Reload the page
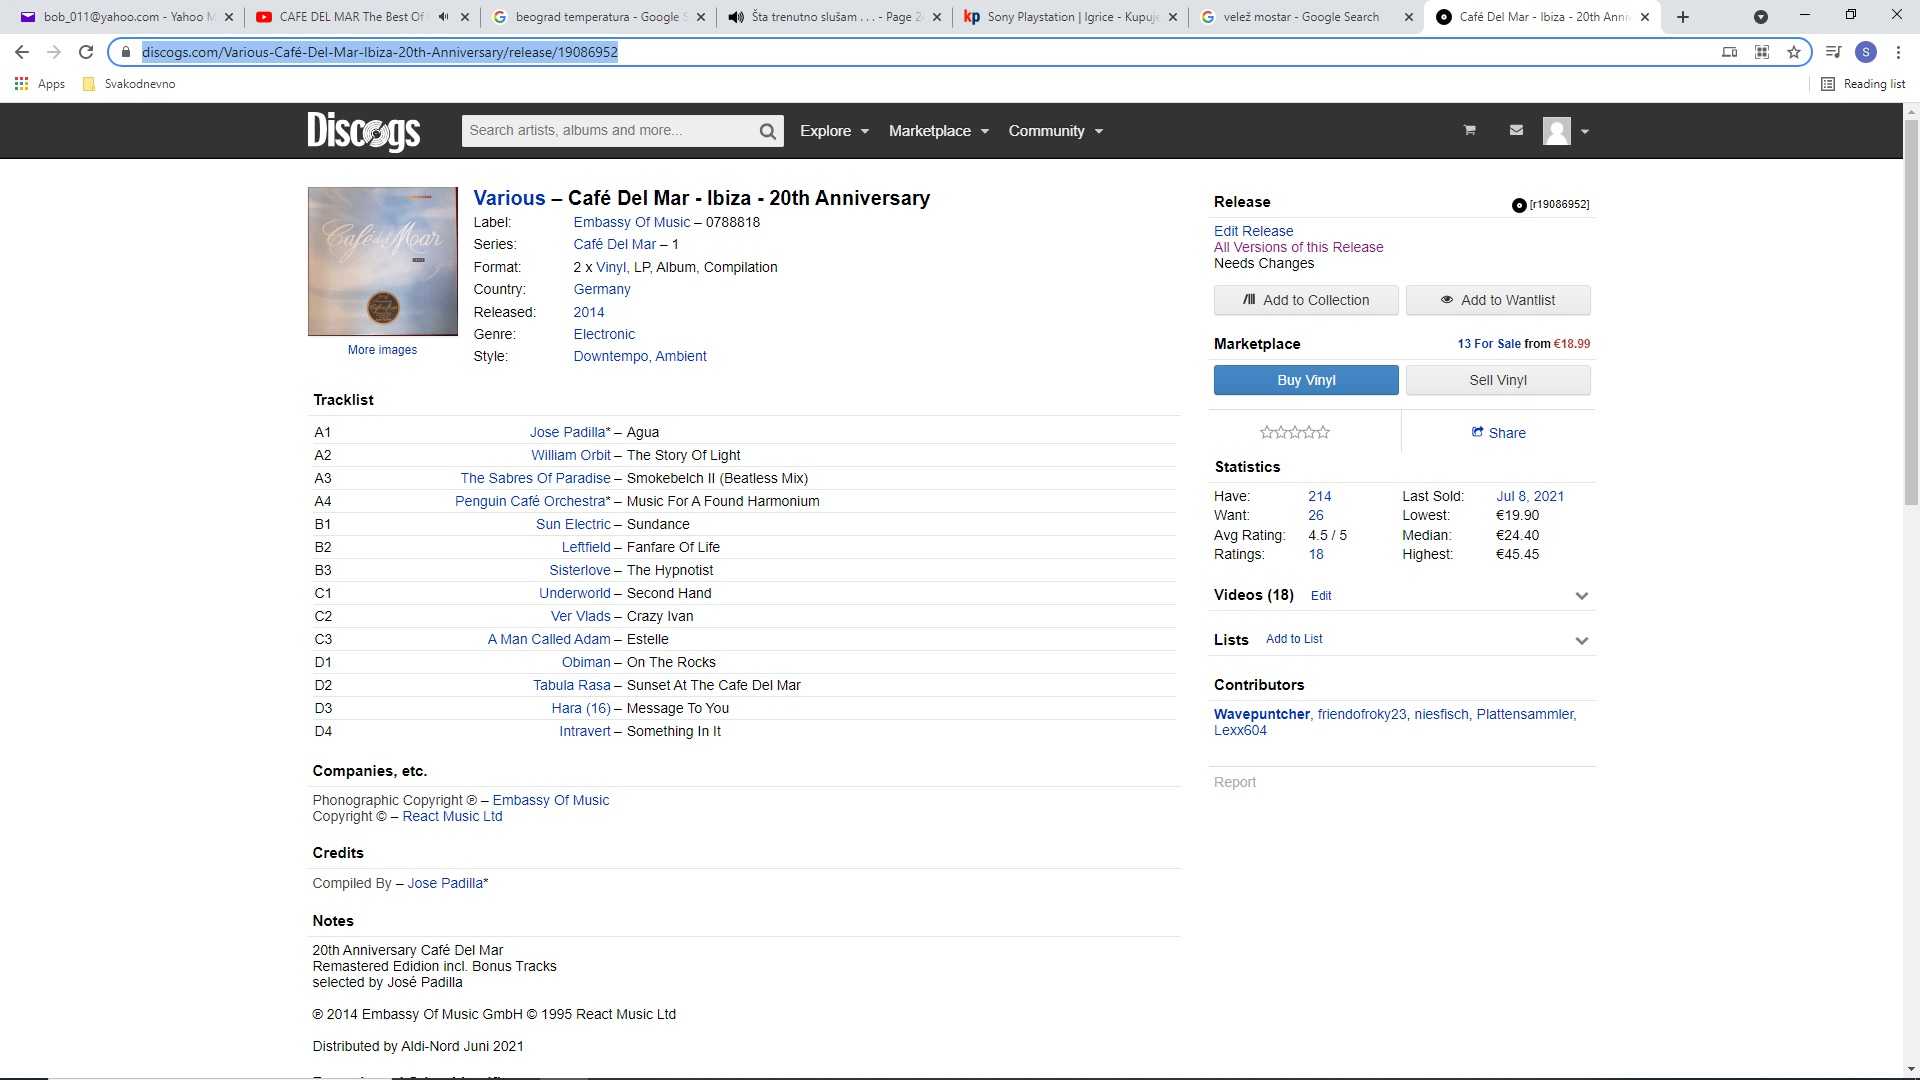This screenshot has width=1920, height=1080. click(x=86, y=52)
